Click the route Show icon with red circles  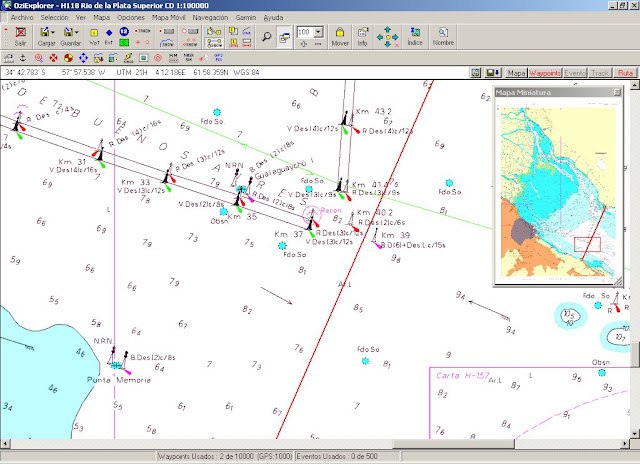point(190,43)
